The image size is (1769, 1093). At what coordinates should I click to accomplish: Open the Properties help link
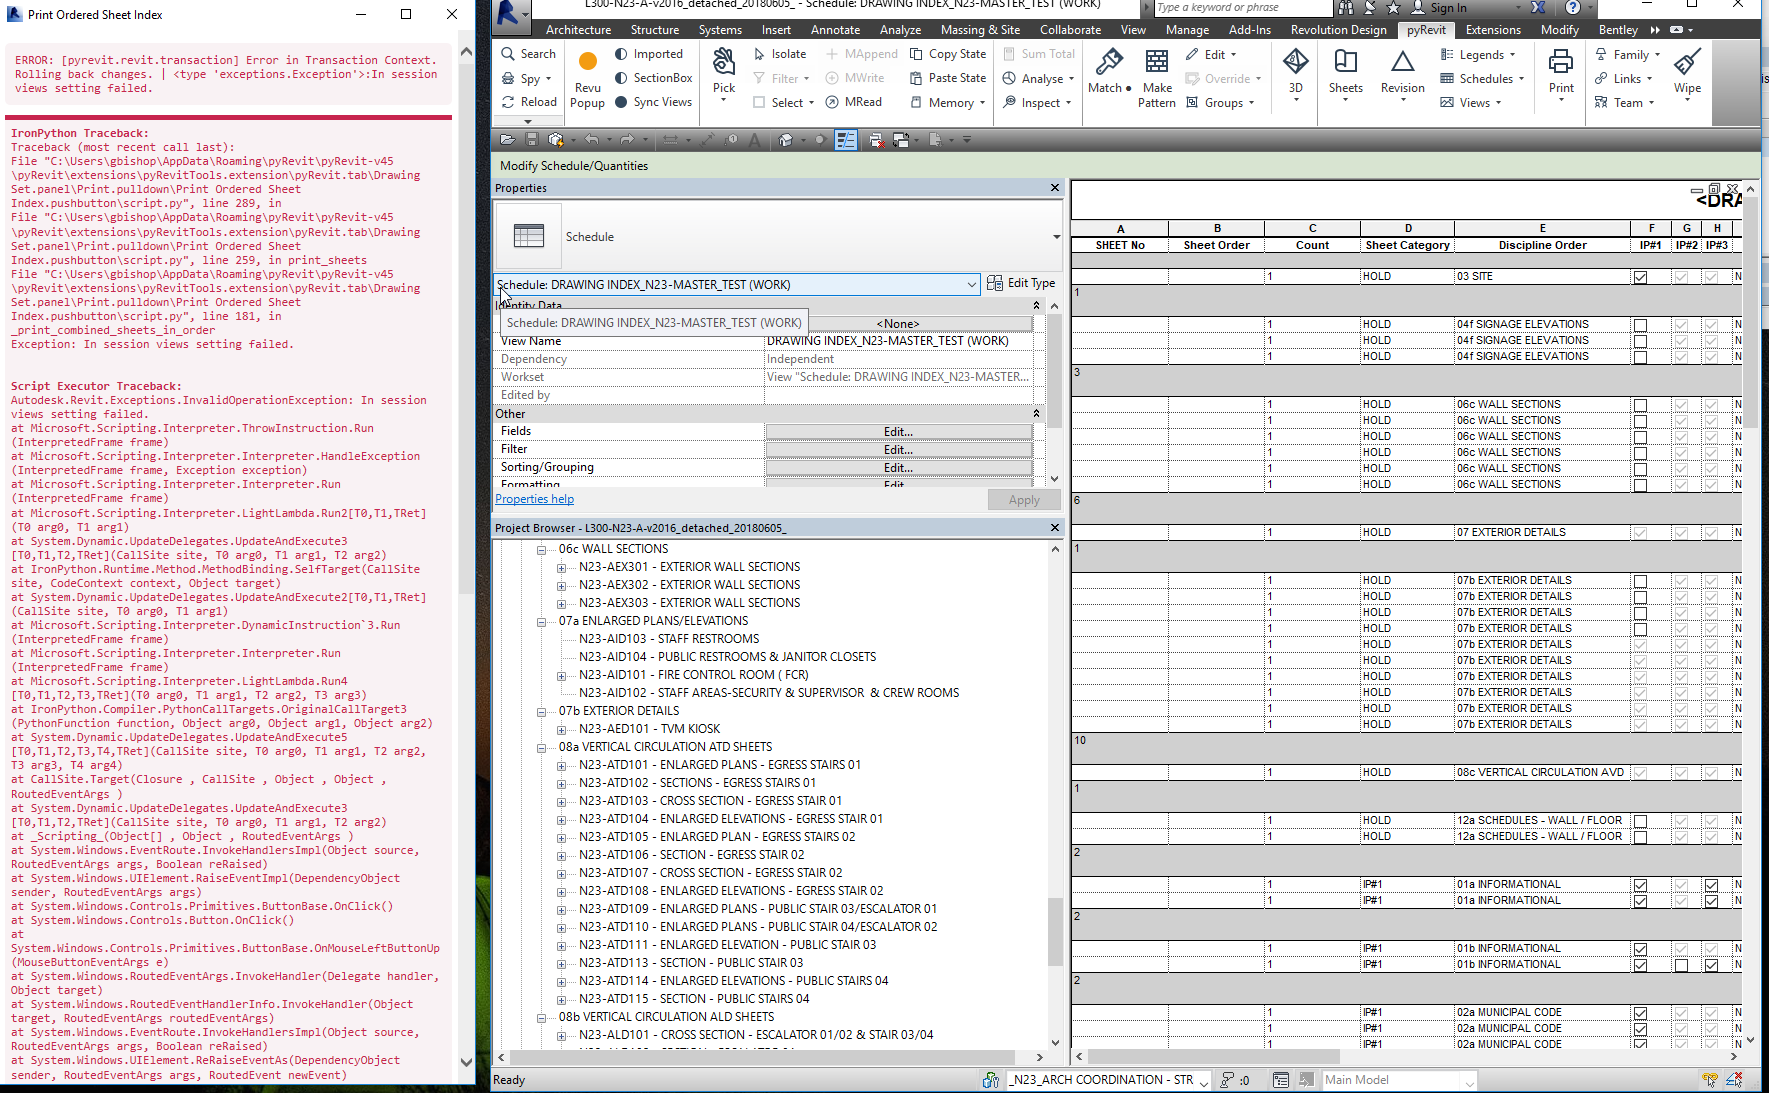tap(534, 499)
